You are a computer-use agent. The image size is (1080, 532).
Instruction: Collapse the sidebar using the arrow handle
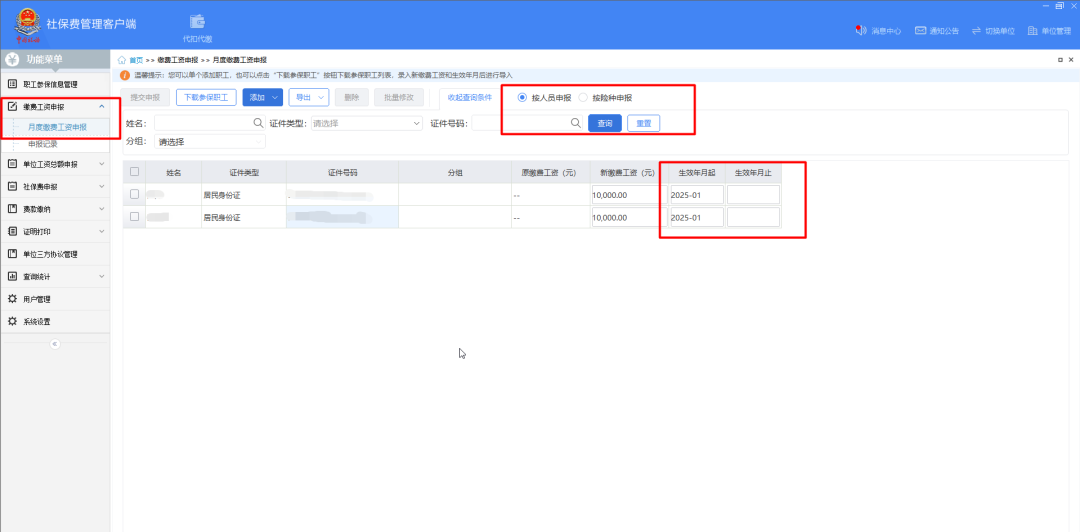55,343
